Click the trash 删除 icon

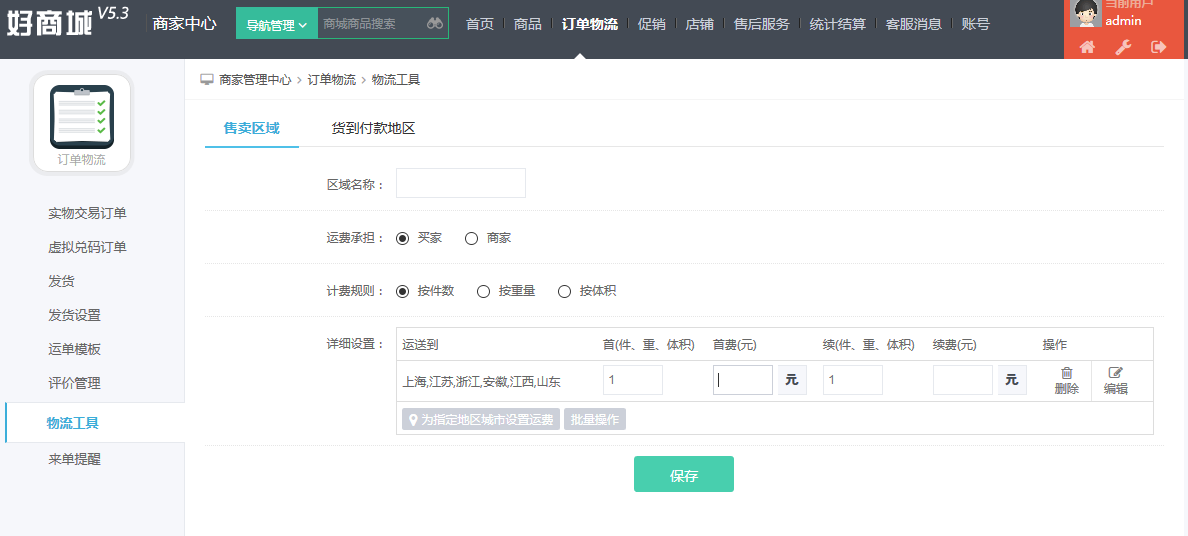[x=1066, y=372]
